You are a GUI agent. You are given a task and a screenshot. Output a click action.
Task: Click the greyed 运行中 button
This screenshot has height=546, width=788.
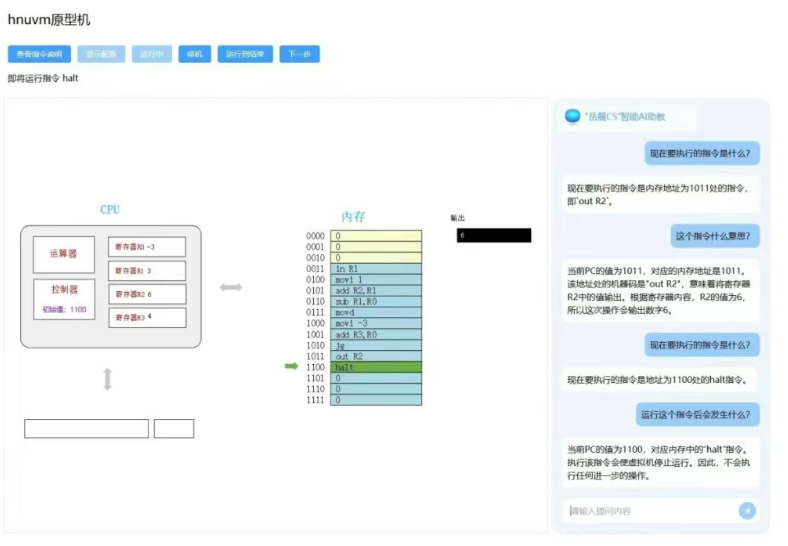(x=152, y=54)
